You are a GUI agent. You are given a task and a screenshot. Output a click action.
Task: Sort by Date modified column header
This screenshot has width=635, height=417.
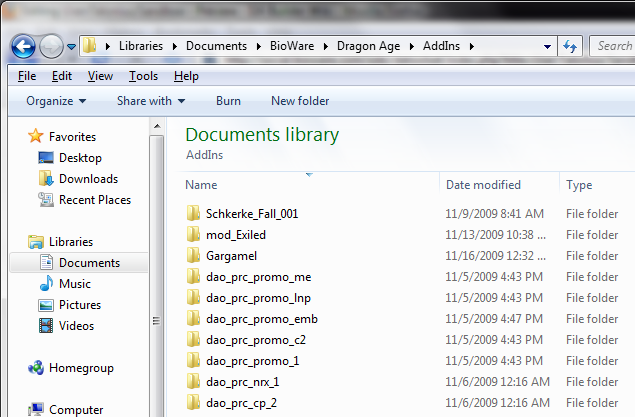tap(483, 185)
